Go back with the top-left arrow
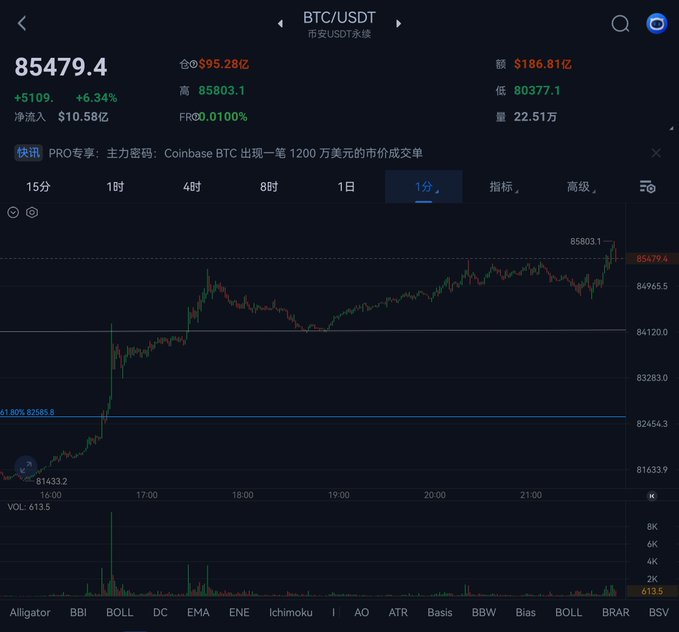Viewport: 679px width, 632px height. [22, 23]
